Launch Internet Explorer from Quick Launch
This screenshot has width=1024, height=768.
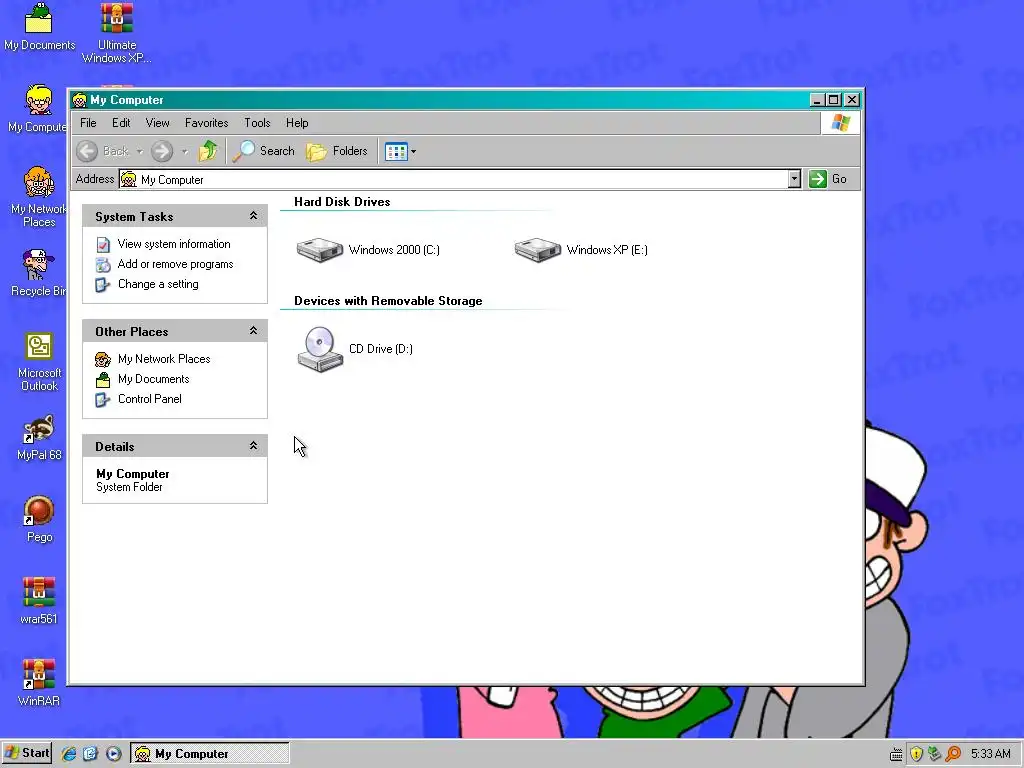pos(69,754)
